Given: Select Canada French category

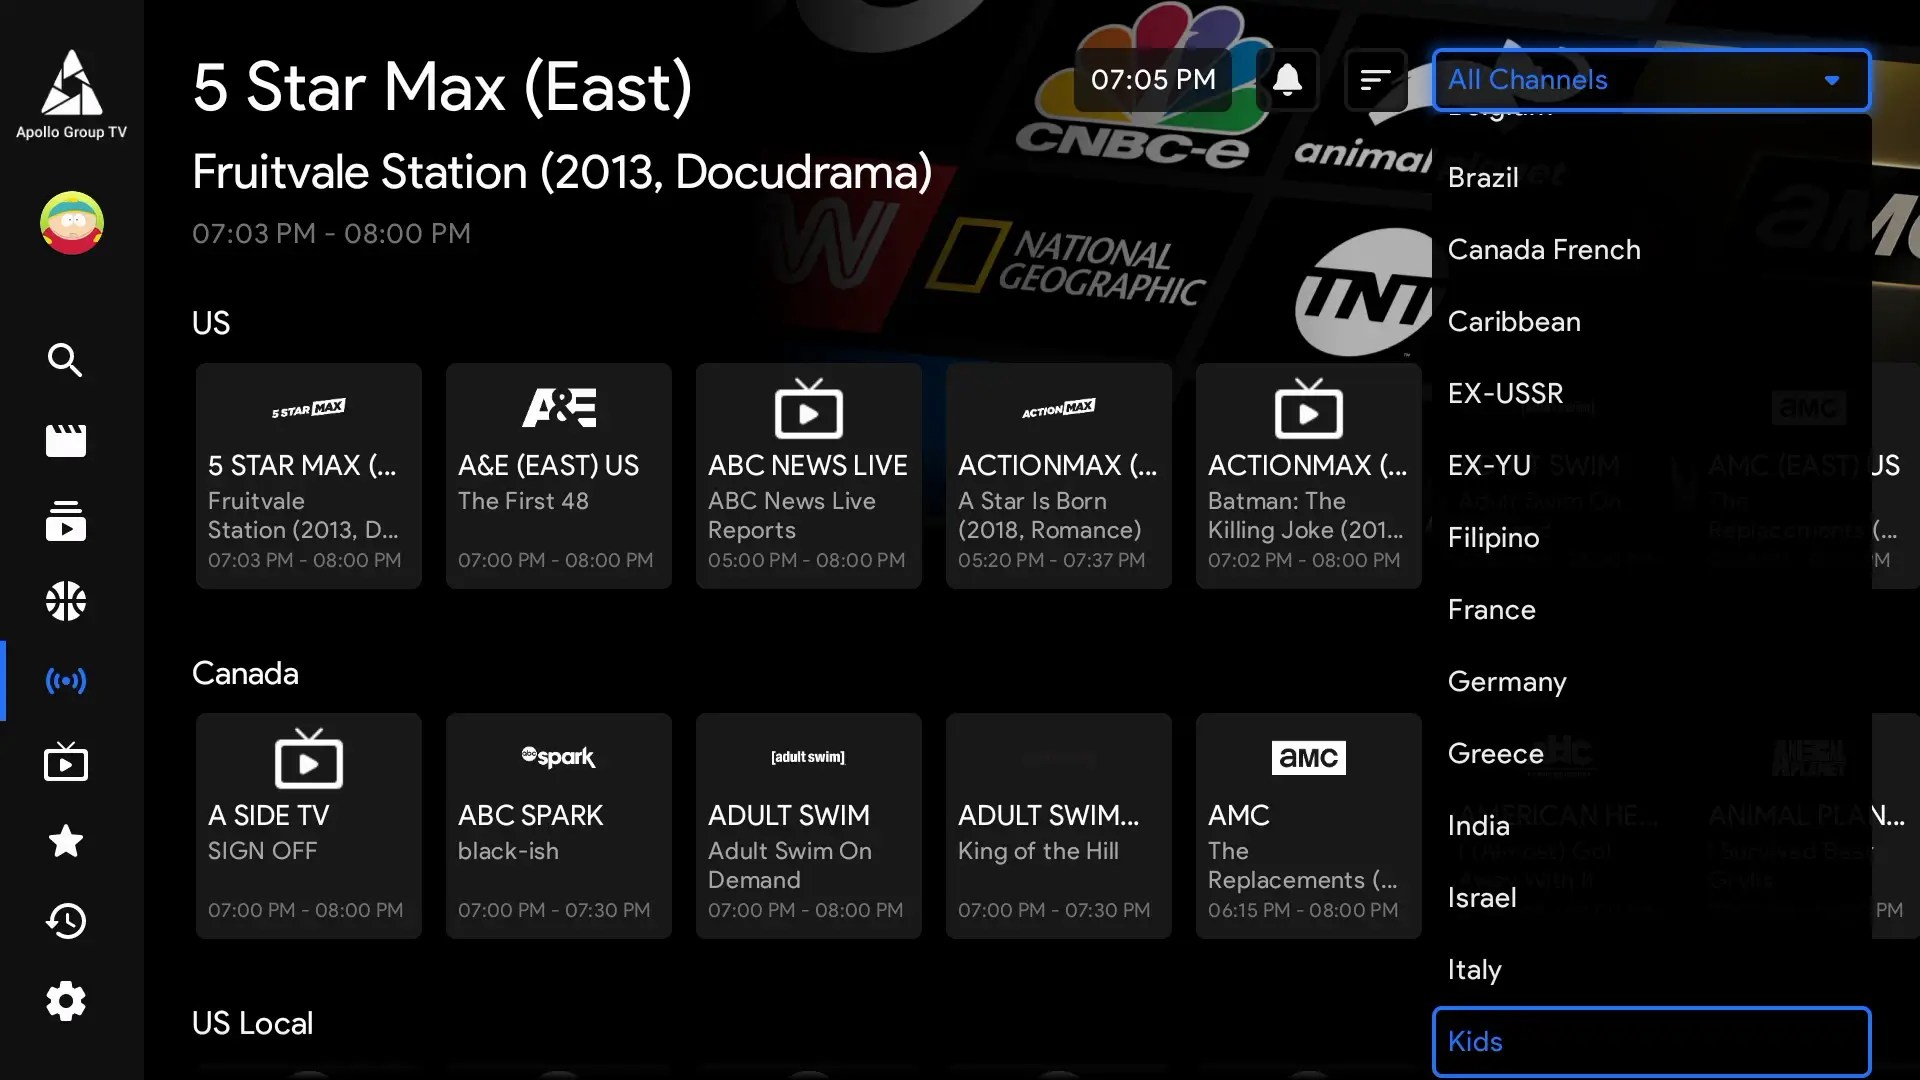Looking at the screenshot, I should [x=1651, y=249].
